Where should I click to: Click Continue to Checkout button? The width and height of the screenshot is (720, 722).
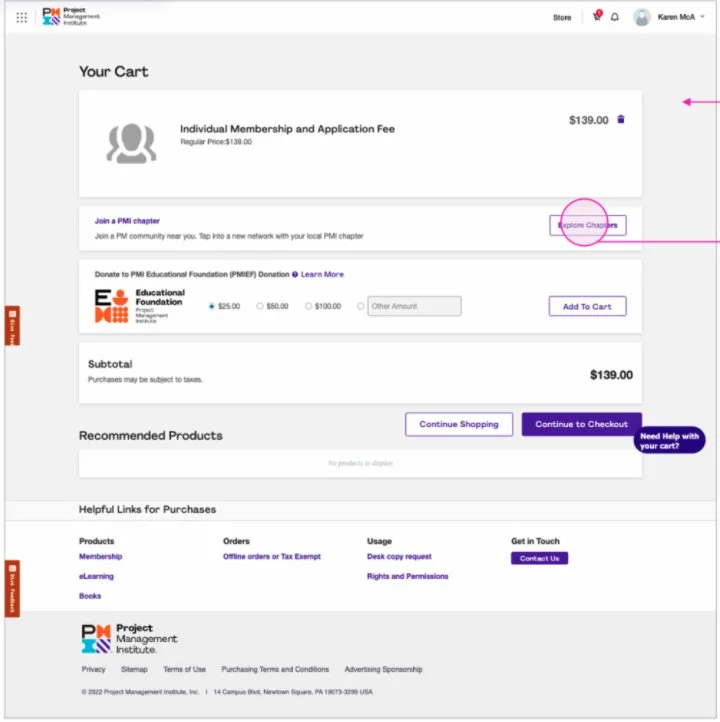point(581,424)
